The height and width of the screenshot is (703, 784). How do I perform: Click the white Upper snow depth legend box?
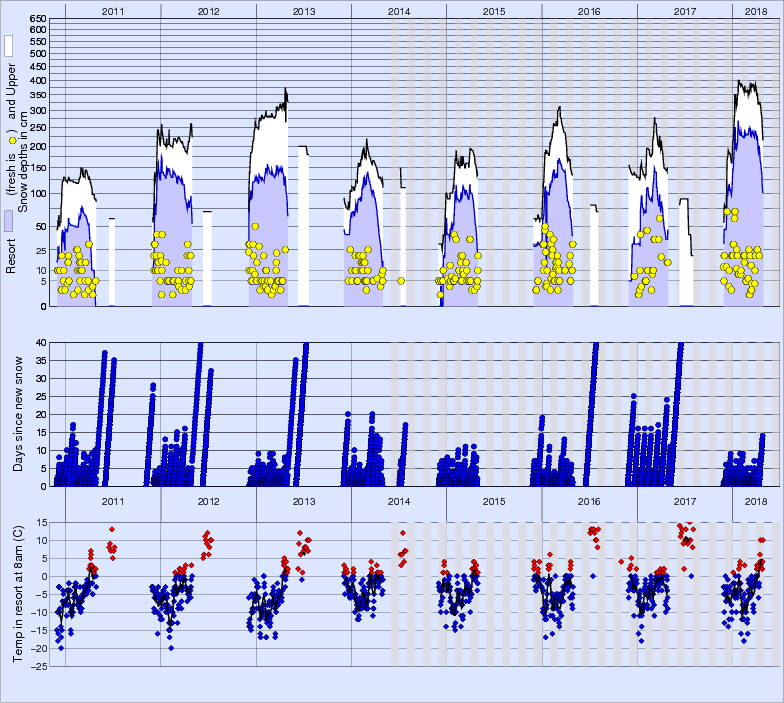(8, 46)
